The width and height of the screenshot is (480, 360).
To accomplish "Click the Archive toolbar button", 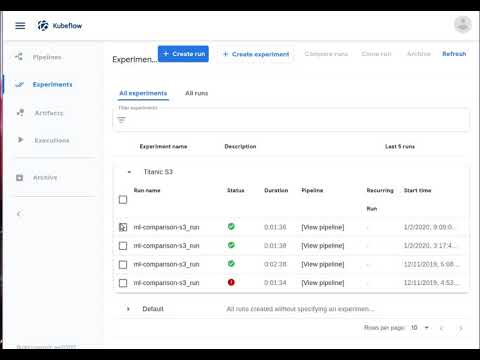I will pos(419,54).
